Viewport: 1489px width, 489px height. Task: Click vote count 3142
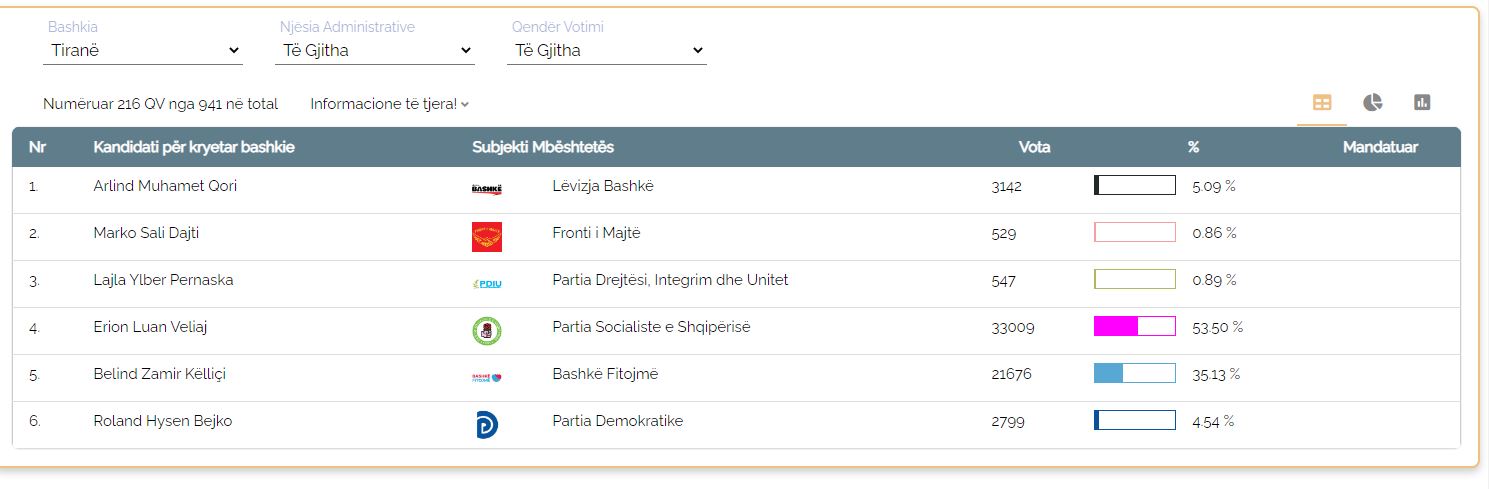tap(1007, 186)
